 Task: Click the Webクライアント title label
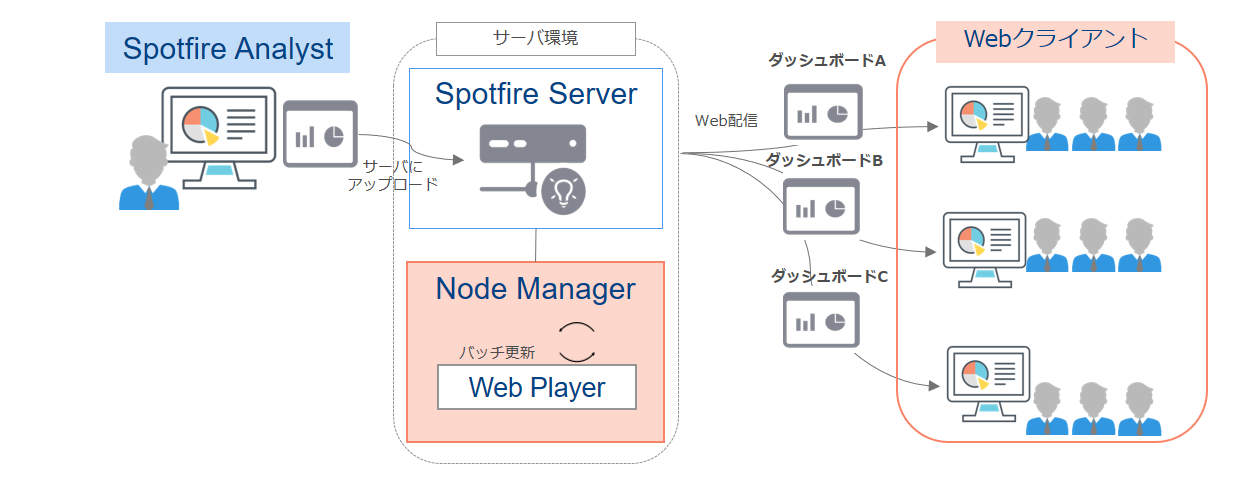(x=1055, y=39)
